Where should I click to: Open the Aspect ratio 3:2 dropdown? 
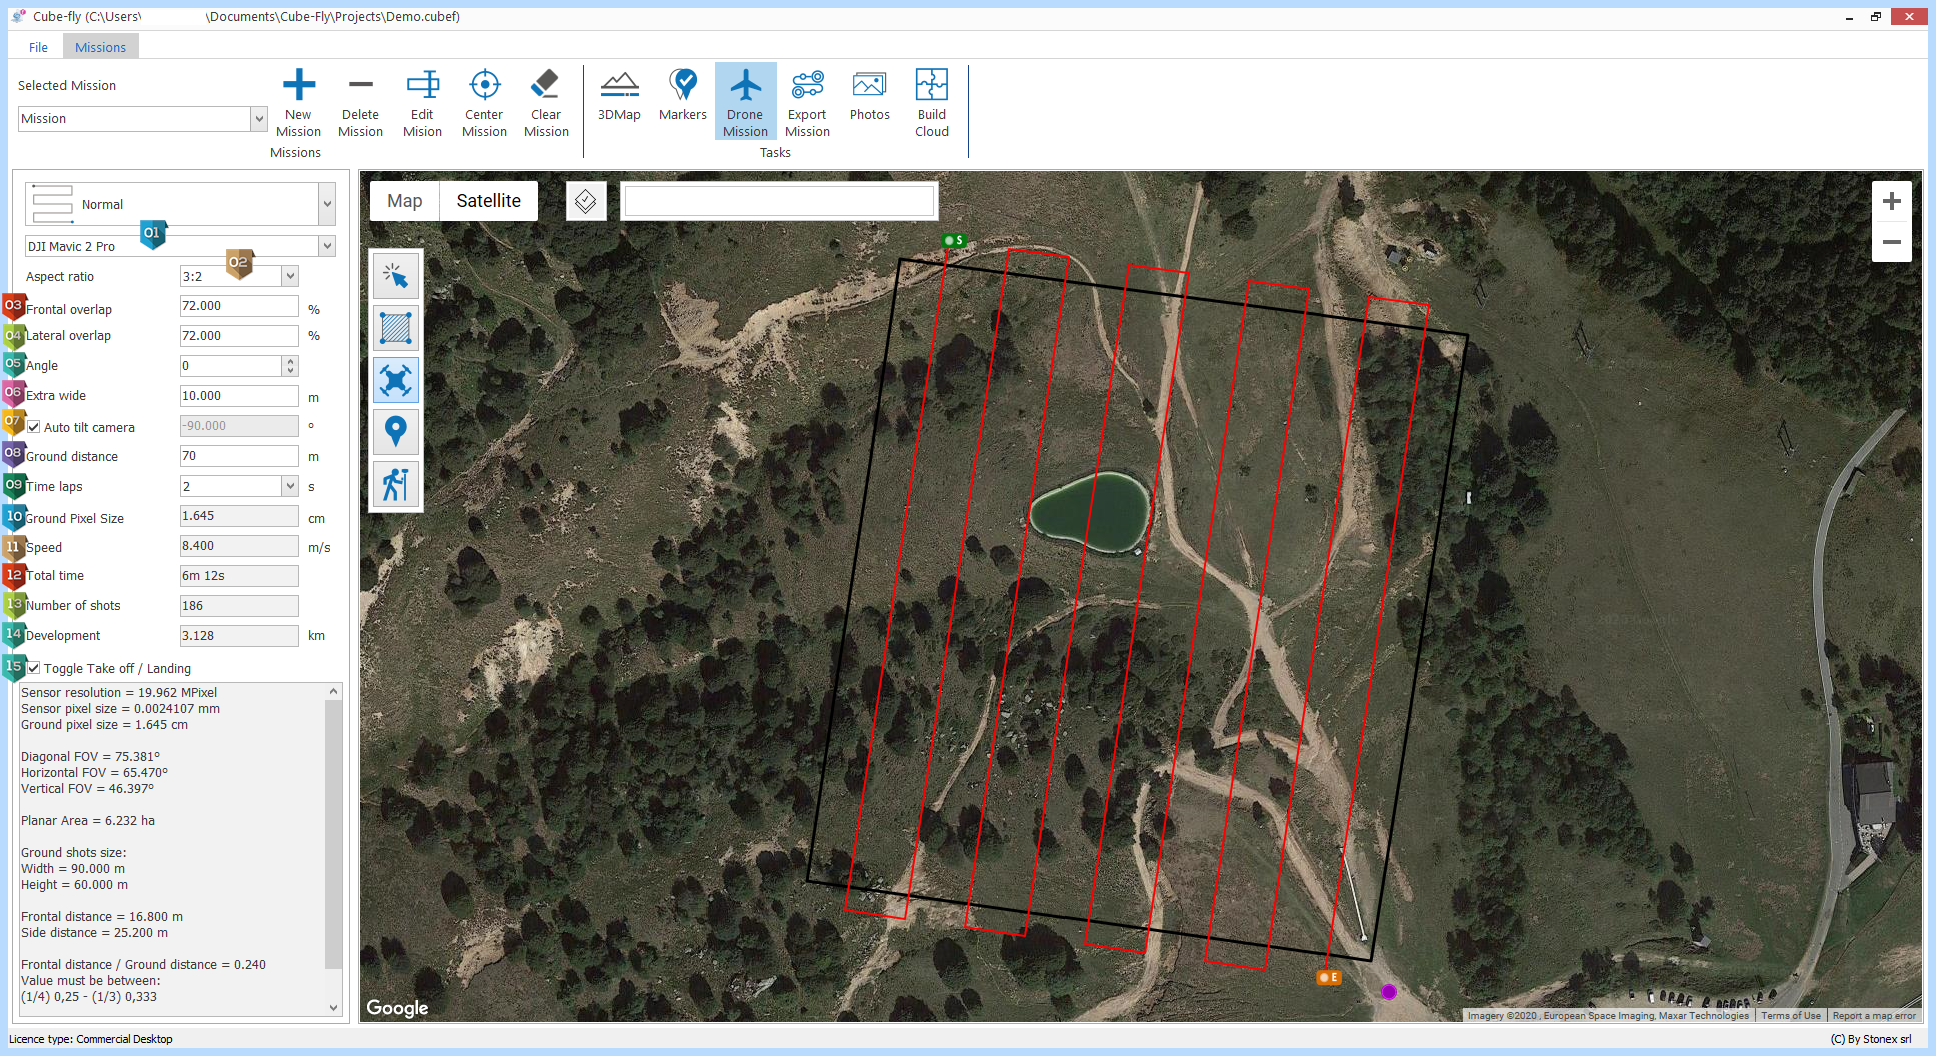290,276
